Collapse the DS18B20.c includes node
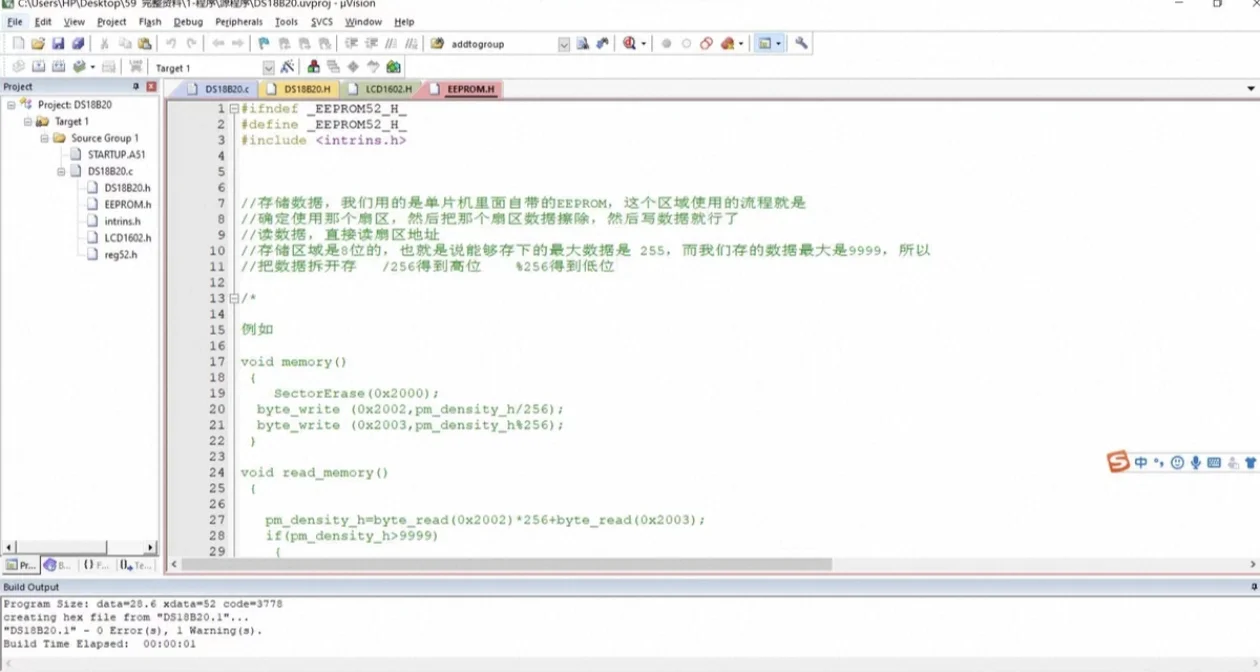Image resolution: width=1260 pixels, height=672 pixels. (x=61, y=171)
